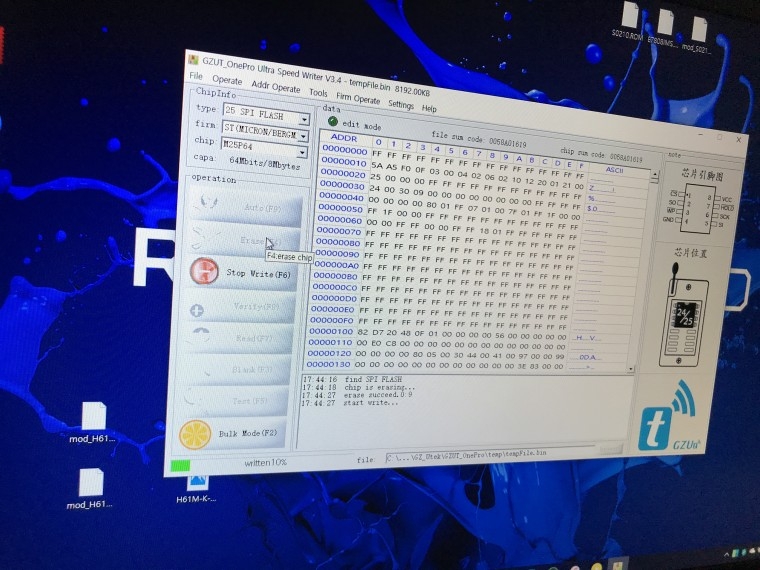This screenshot has height=570, width=760.
Task: Open the Tools menu
Action: pos(318,92)
